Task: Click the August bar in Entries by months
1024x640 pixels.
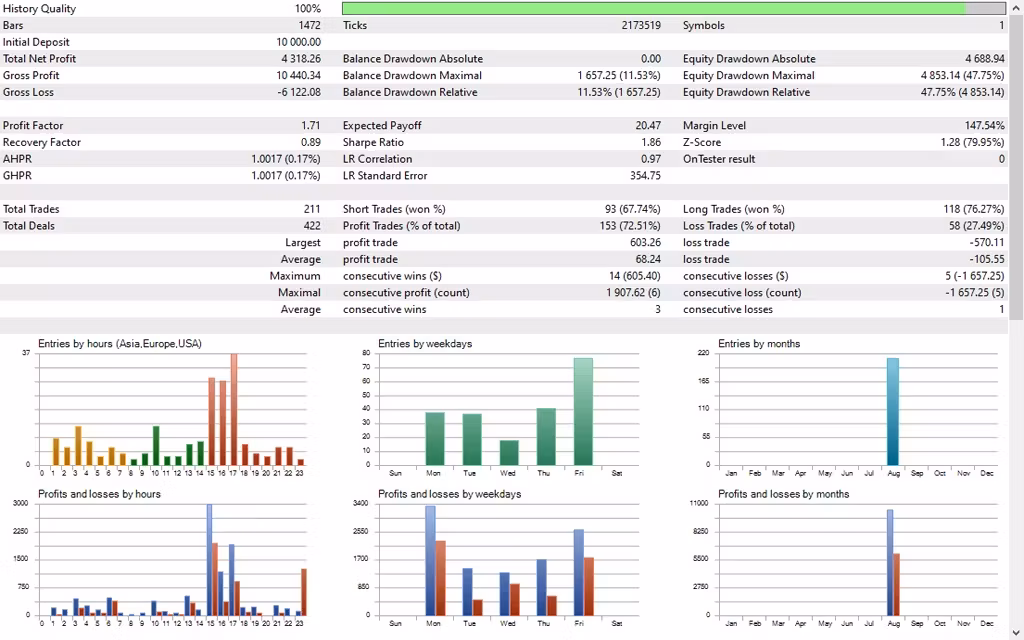Action: (893, 411)
